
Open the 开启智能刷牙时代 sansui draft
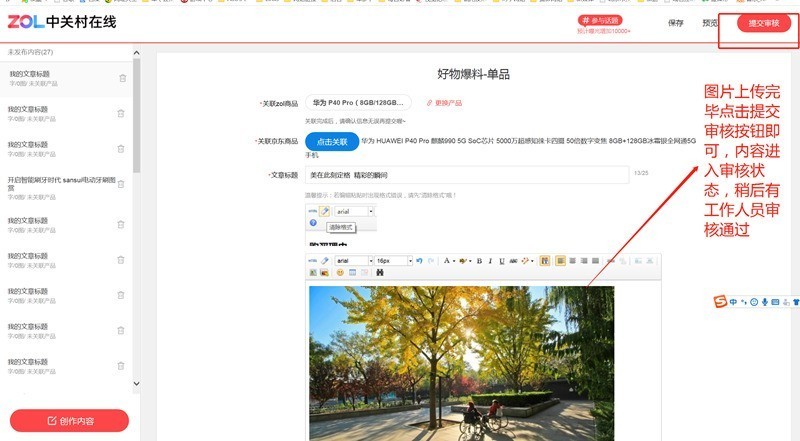[x=61, y=187]
